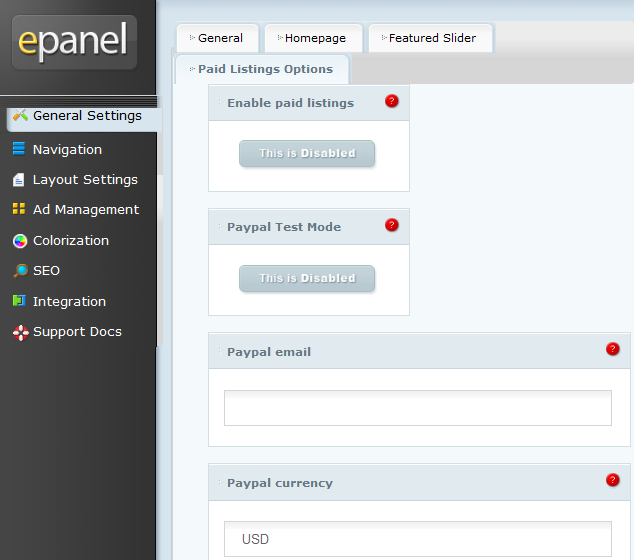The image size is (634, 560).
Task: Click the General Settings tools icon
Action: point(20,115)
